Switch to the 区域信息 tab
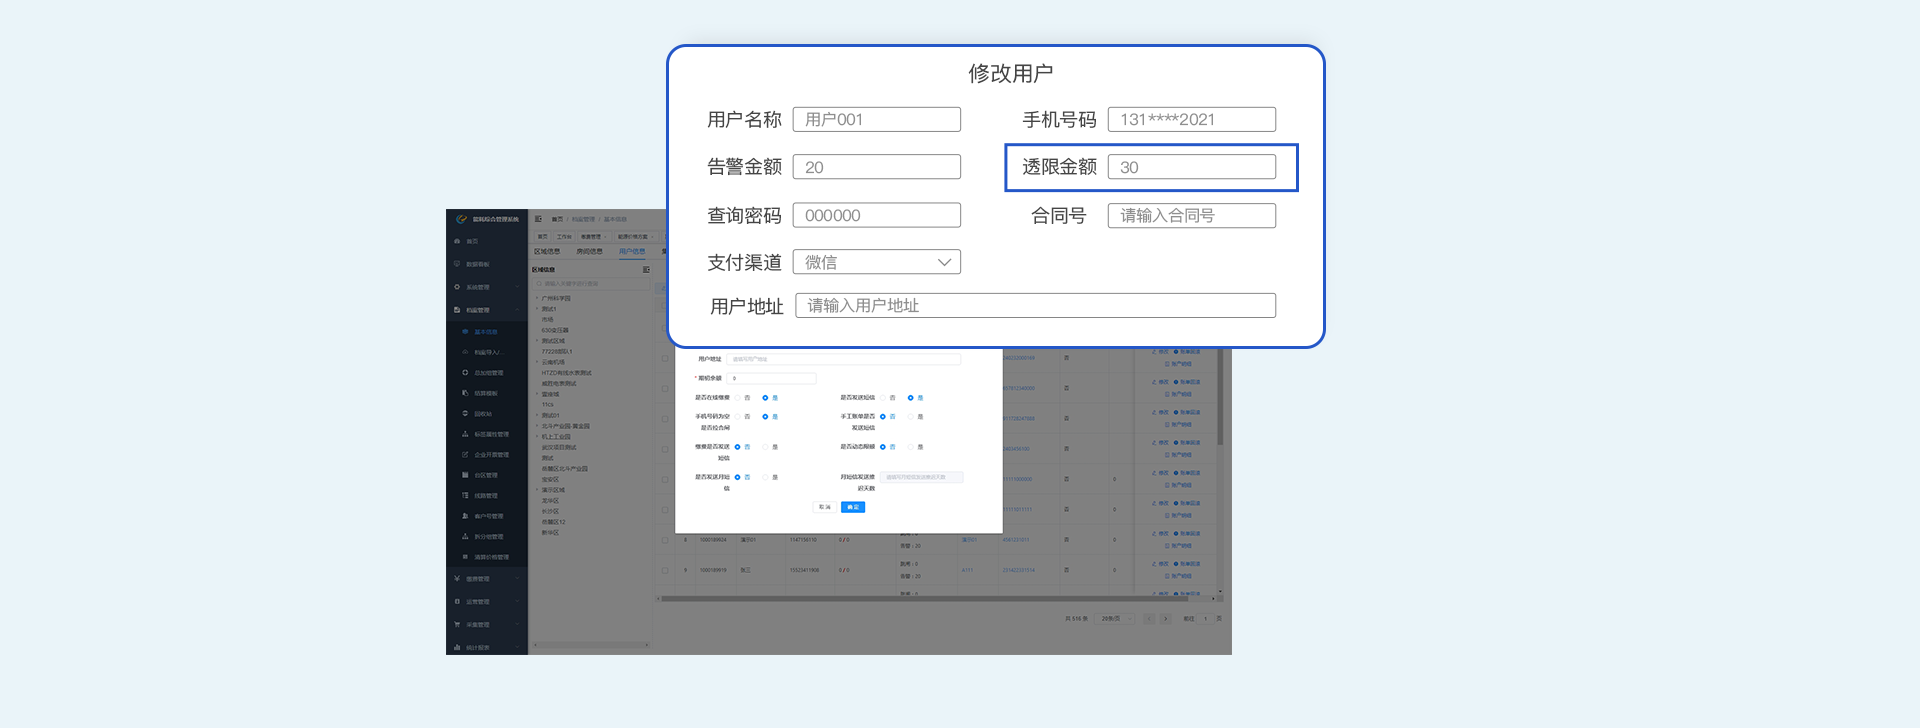The height and width of the screenshot is (728, 1920). tap(547, 252)
